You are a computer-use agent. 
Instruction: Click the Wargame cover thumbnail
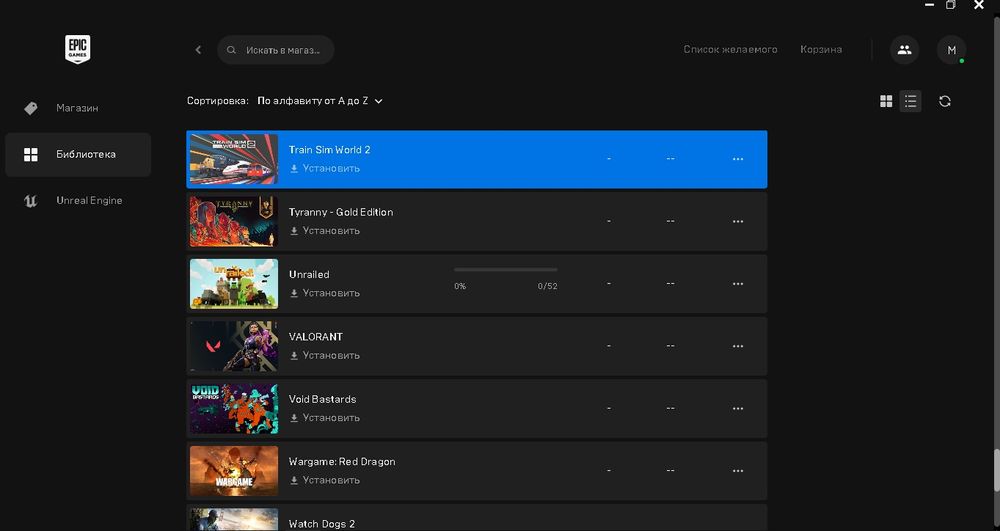[x=234, y=471]
